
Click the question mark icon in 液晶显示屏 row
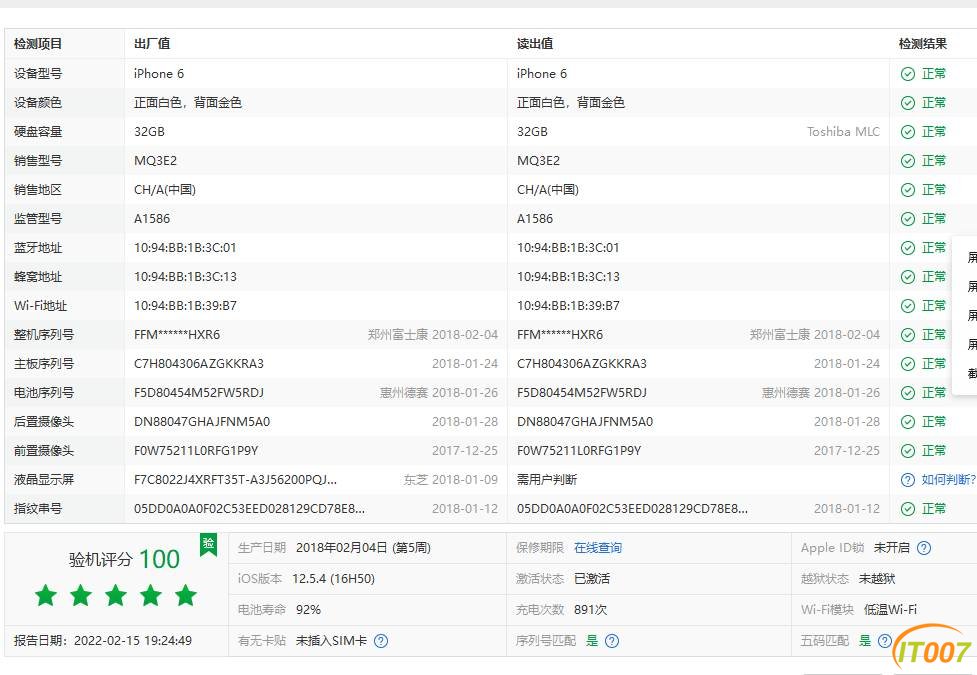[908, 480]
